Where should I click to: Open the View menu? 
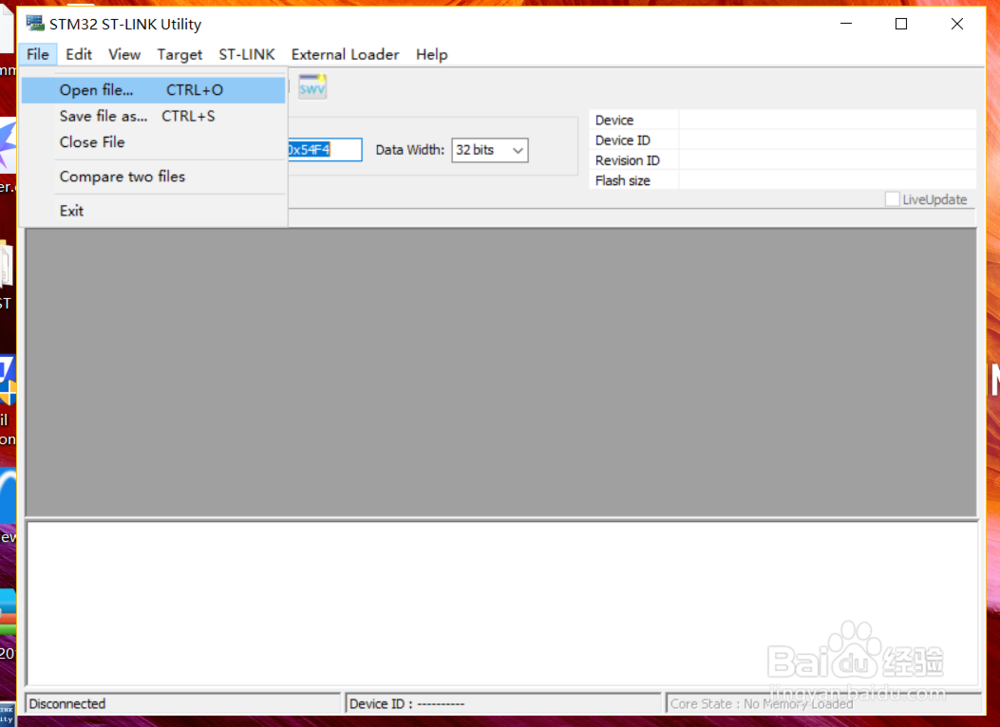pyautogui.click(x=124, y=54)
